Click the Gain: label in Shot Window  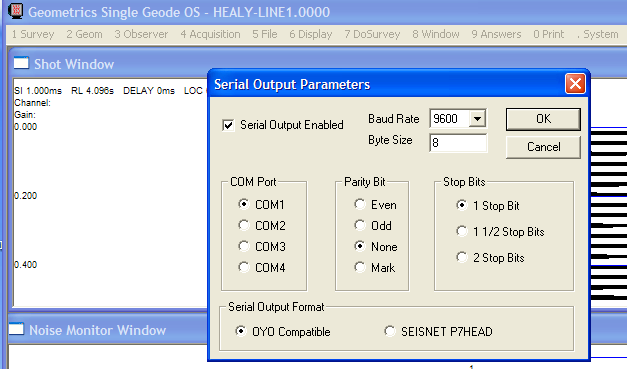25,115
